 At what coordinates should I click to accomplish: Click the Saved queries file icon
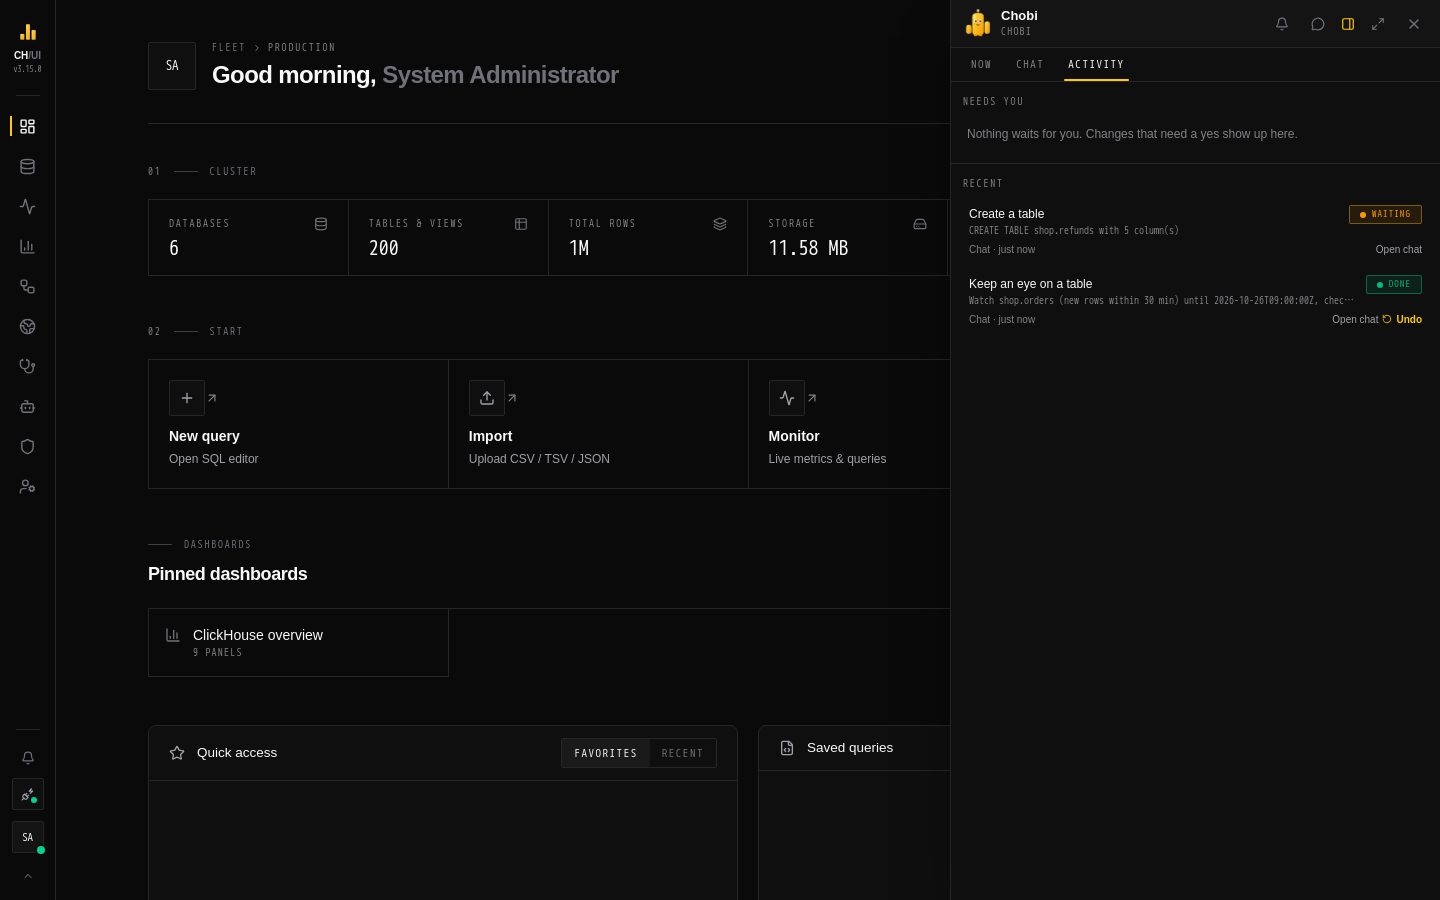[x=787, y=748]
